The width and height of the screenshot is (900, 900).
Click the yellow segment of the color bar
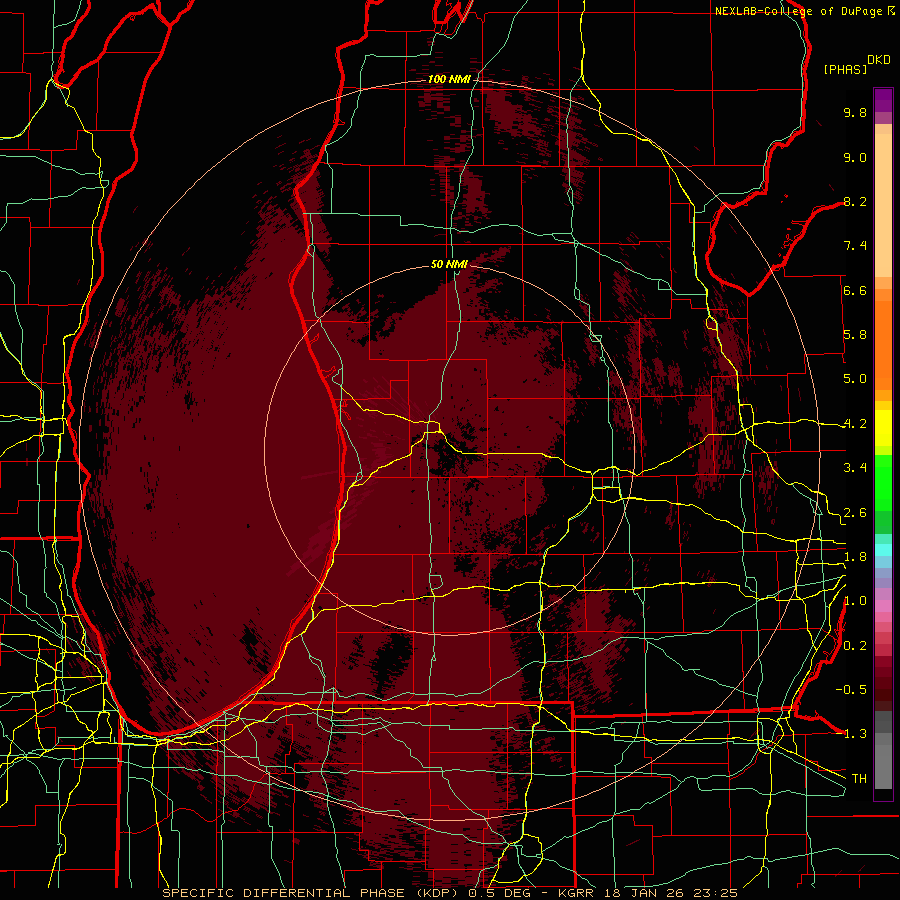coord(883,428)
